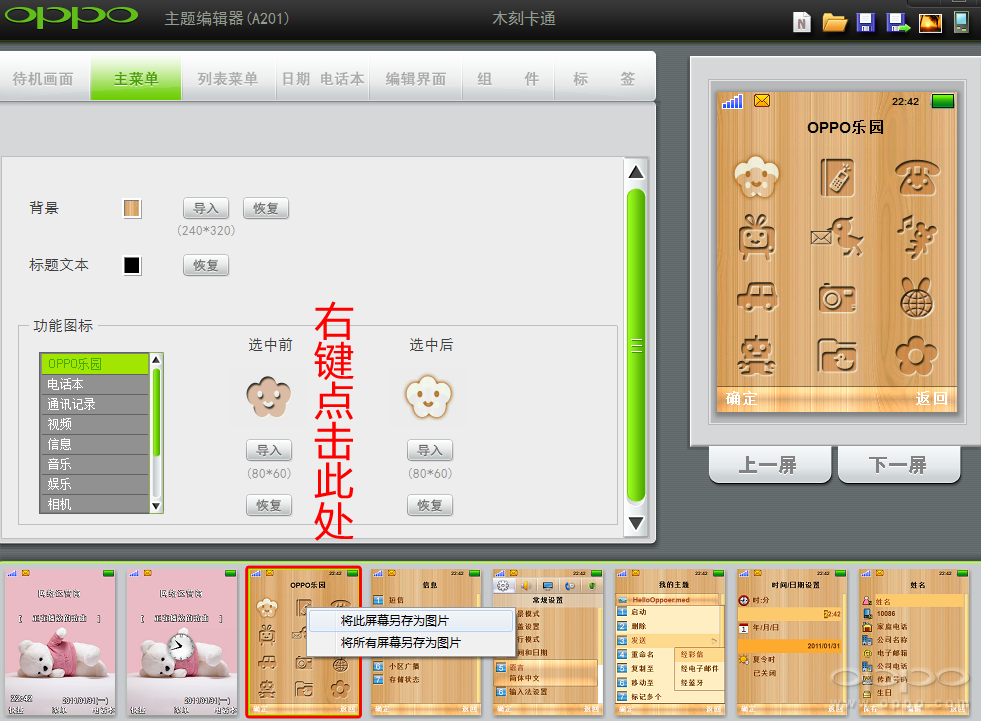Switch to the 编辑界面 tab

416,79
